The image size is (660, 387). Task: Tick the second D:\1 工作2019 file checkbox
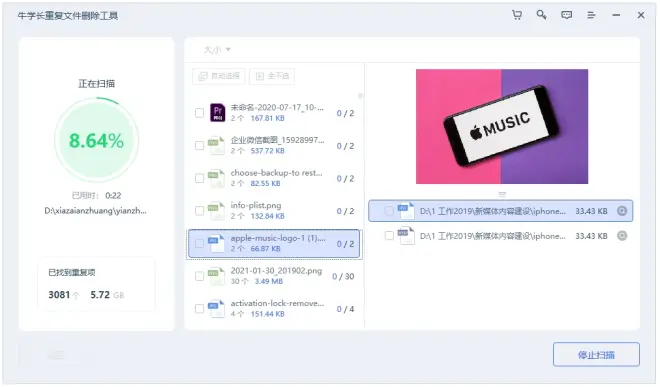click(389, 235)
